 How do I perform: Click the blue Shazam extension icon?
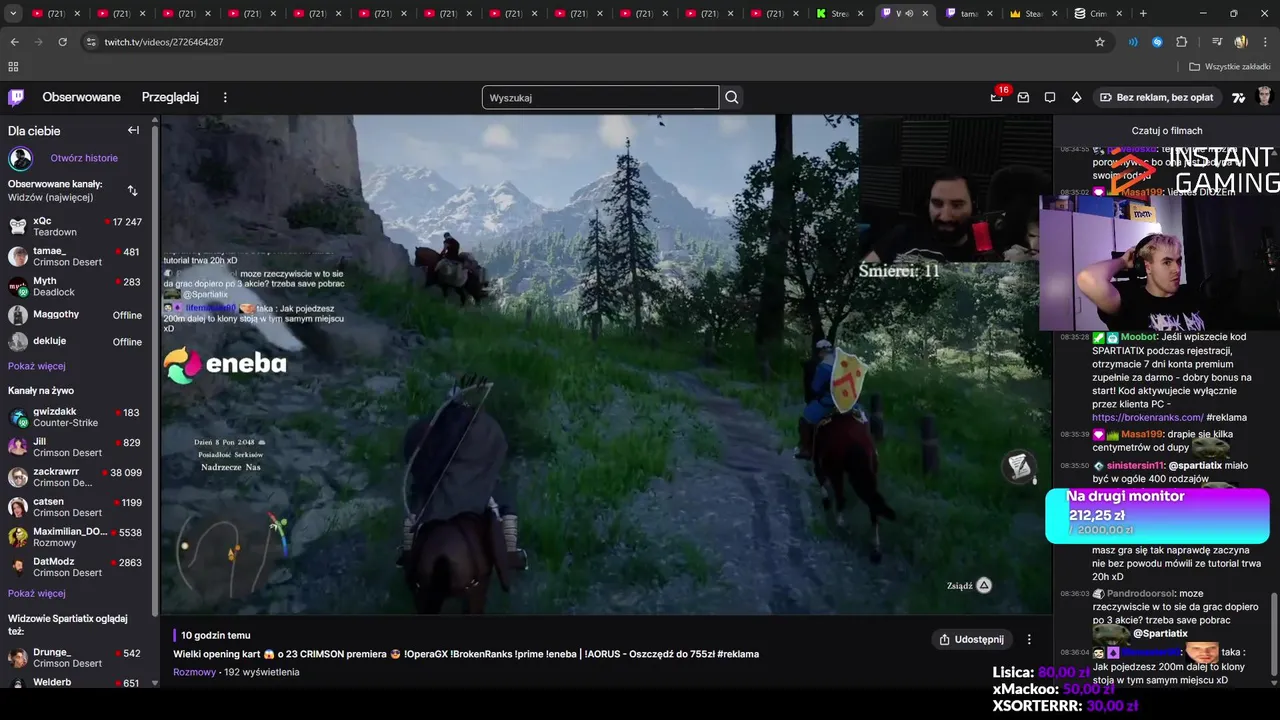[1157, 42]
